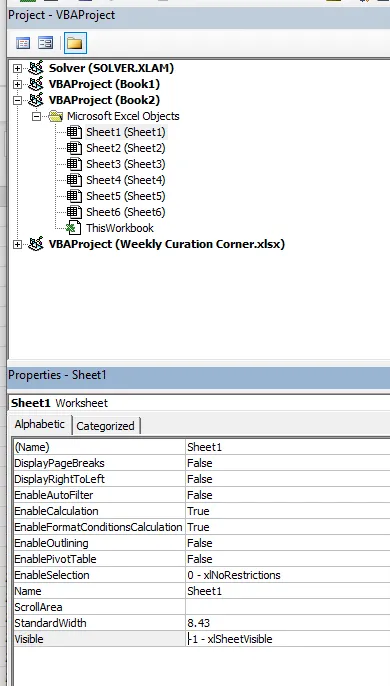The image size is (390, 686).
Task: Click the View Code icon in Project toolbar
Action: pyautogui.click(x=23, y=43)
